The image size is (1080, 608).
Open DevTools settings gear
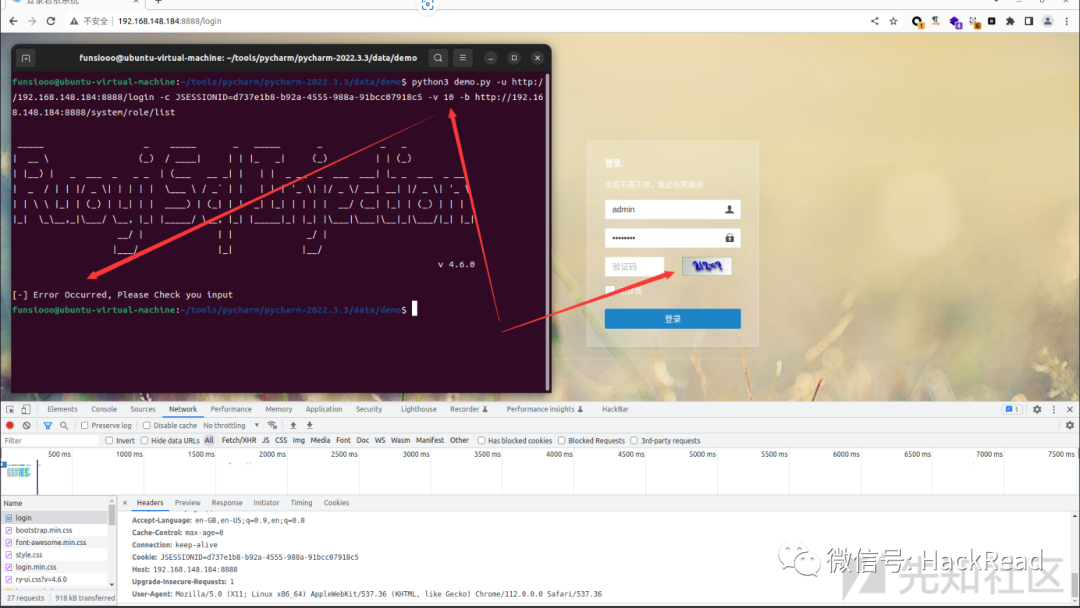point(1037,409)
